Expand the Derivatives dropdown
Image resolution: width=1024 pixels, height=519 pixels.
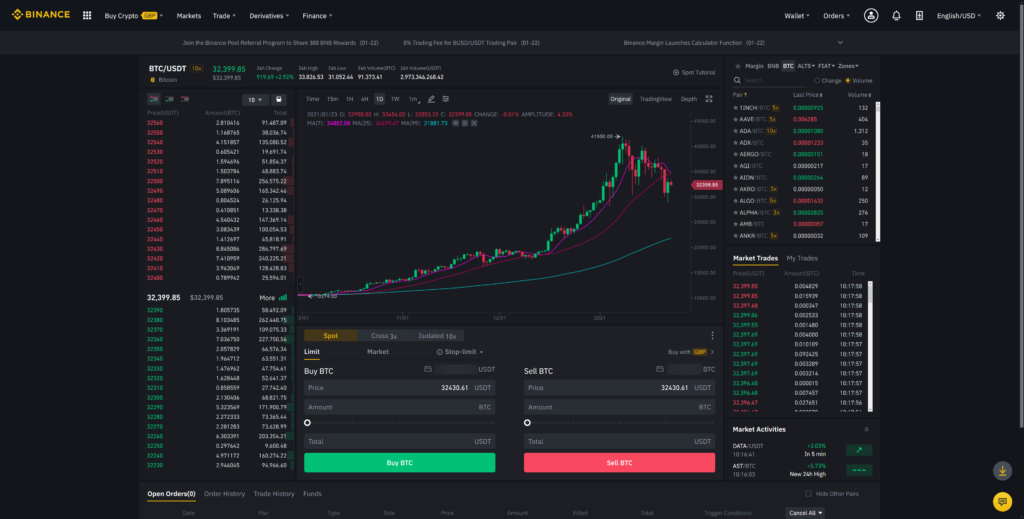(269, 16)
